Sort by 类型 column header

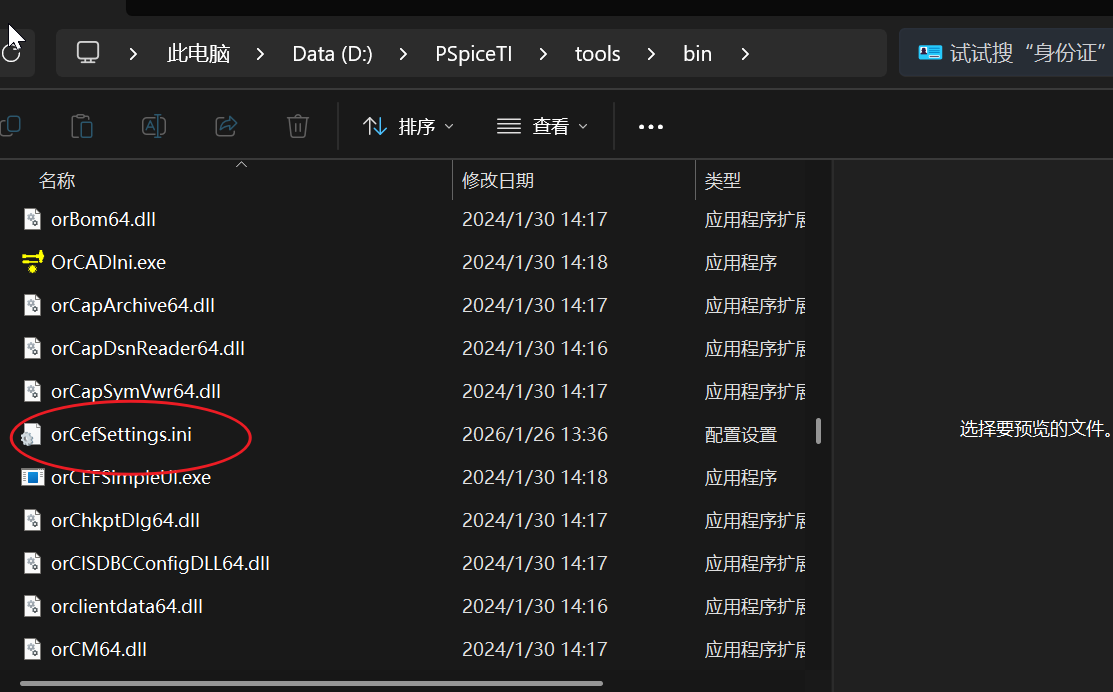click(723, 181)
